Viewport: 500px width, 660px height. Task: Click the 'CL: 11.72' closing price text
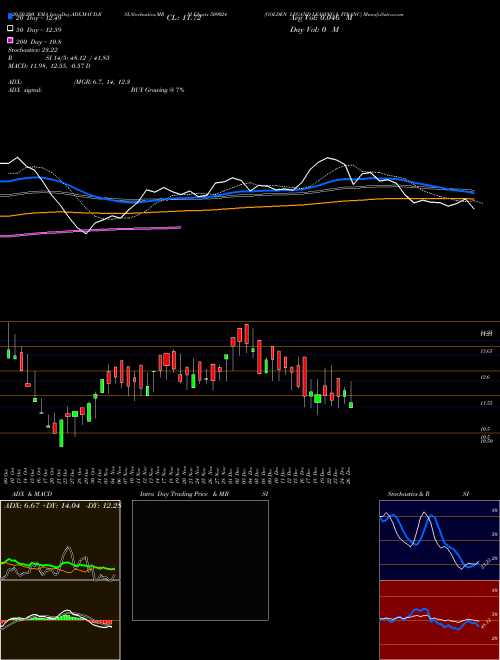[184, 18]
